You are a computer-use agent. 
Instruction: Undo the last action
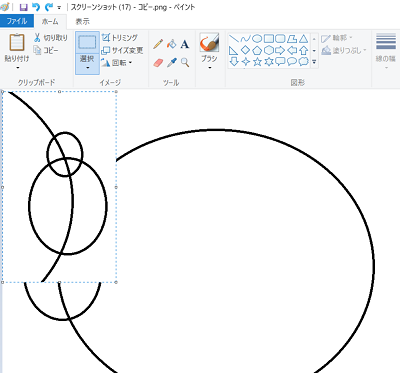click(x=36, y=7)
